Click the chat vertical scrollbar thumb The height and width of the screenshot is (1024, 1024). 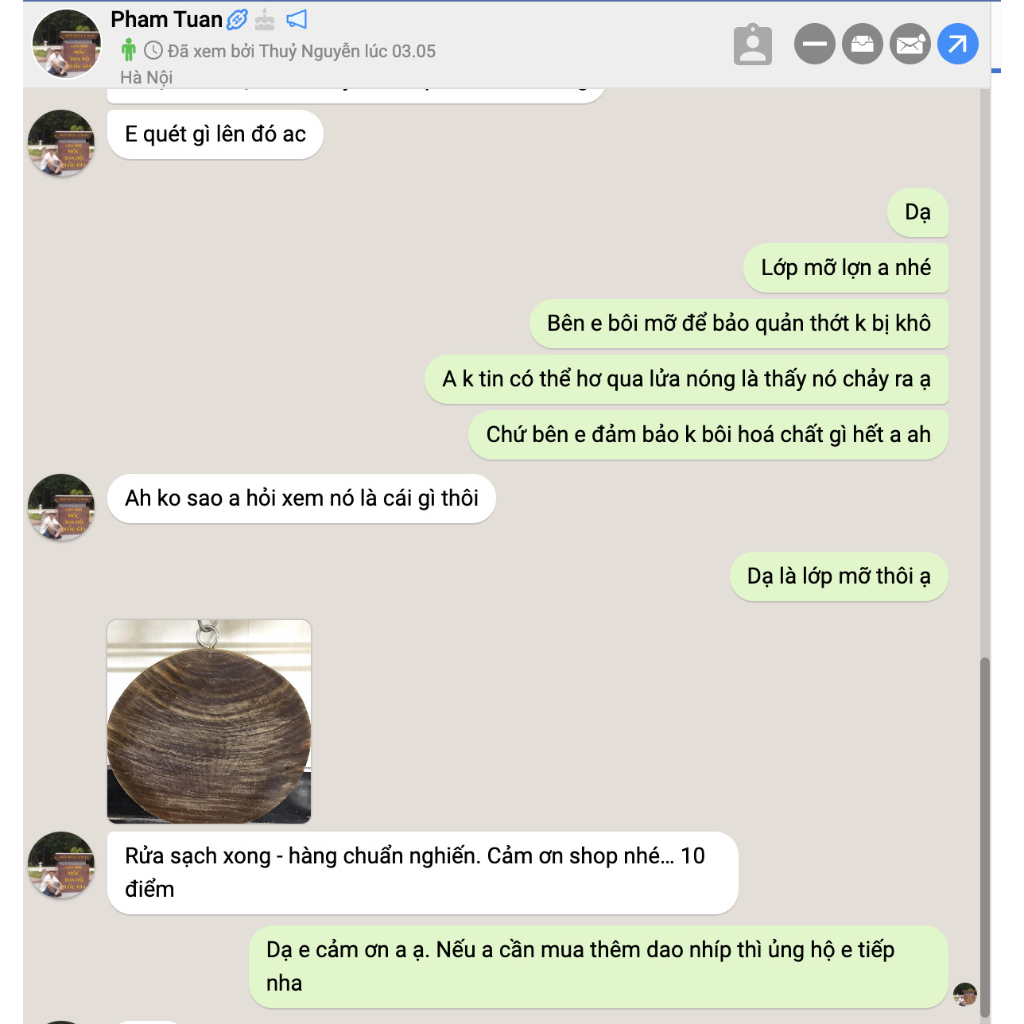point(985,837)
